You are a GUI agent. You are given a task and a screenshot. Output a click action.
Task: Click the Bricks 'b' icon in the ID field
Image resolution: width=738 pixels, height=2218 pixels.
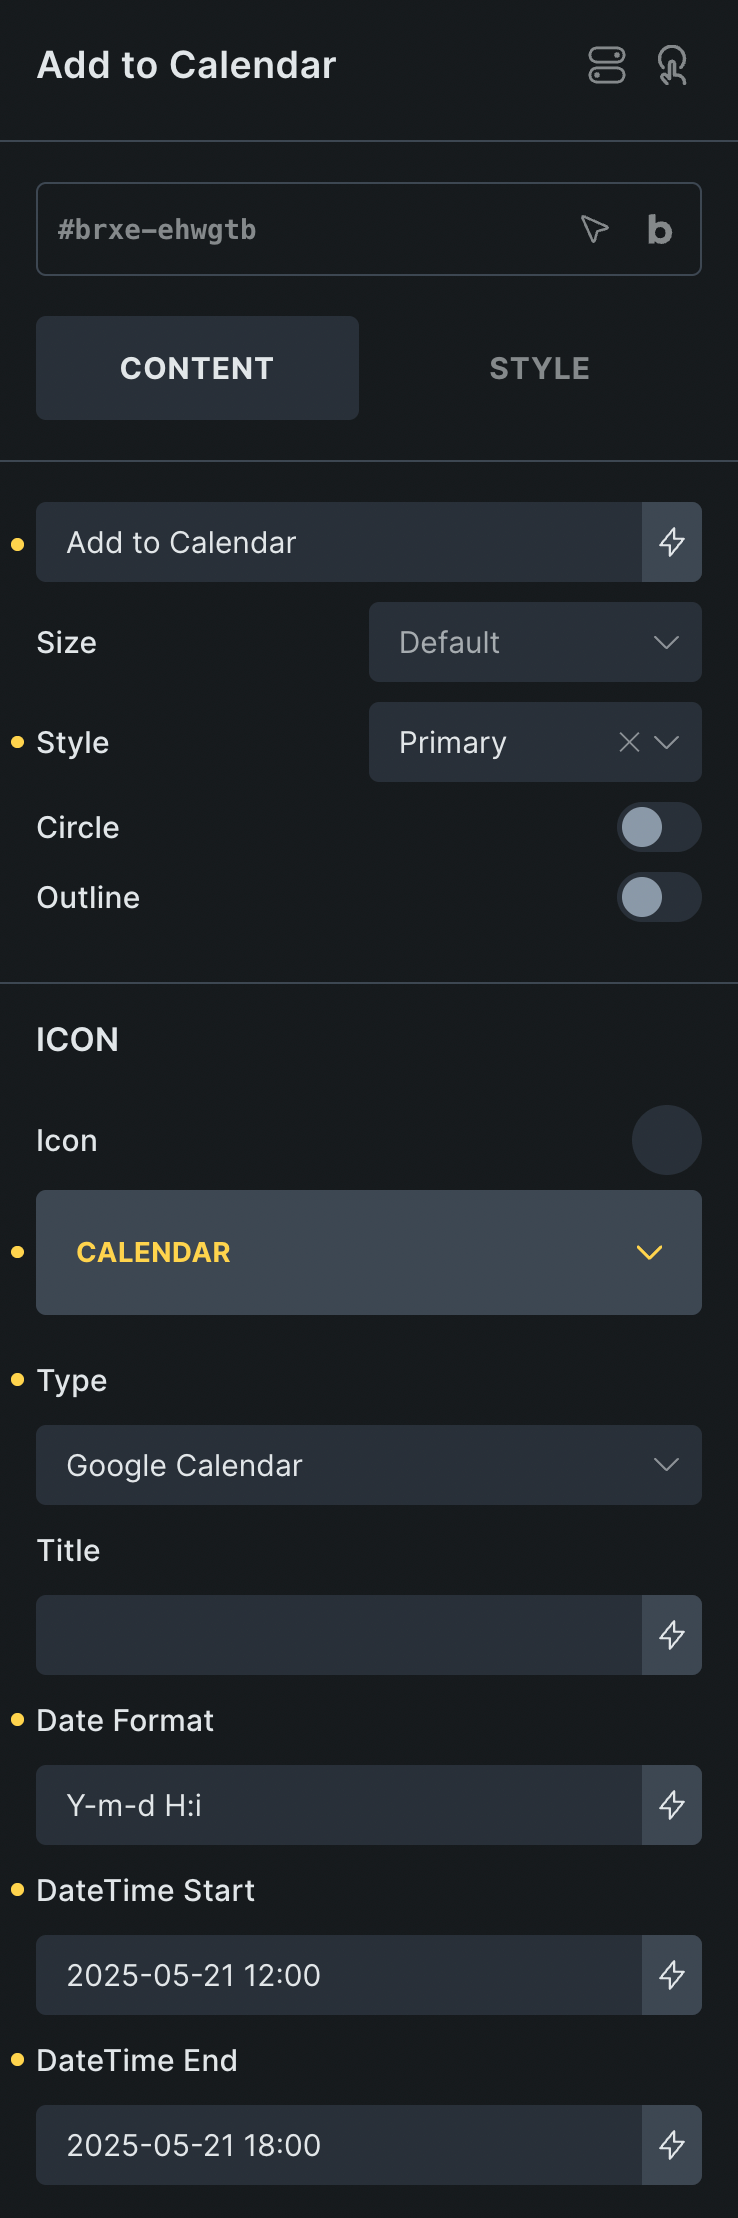pyautogui.click(x=658, y=229)
